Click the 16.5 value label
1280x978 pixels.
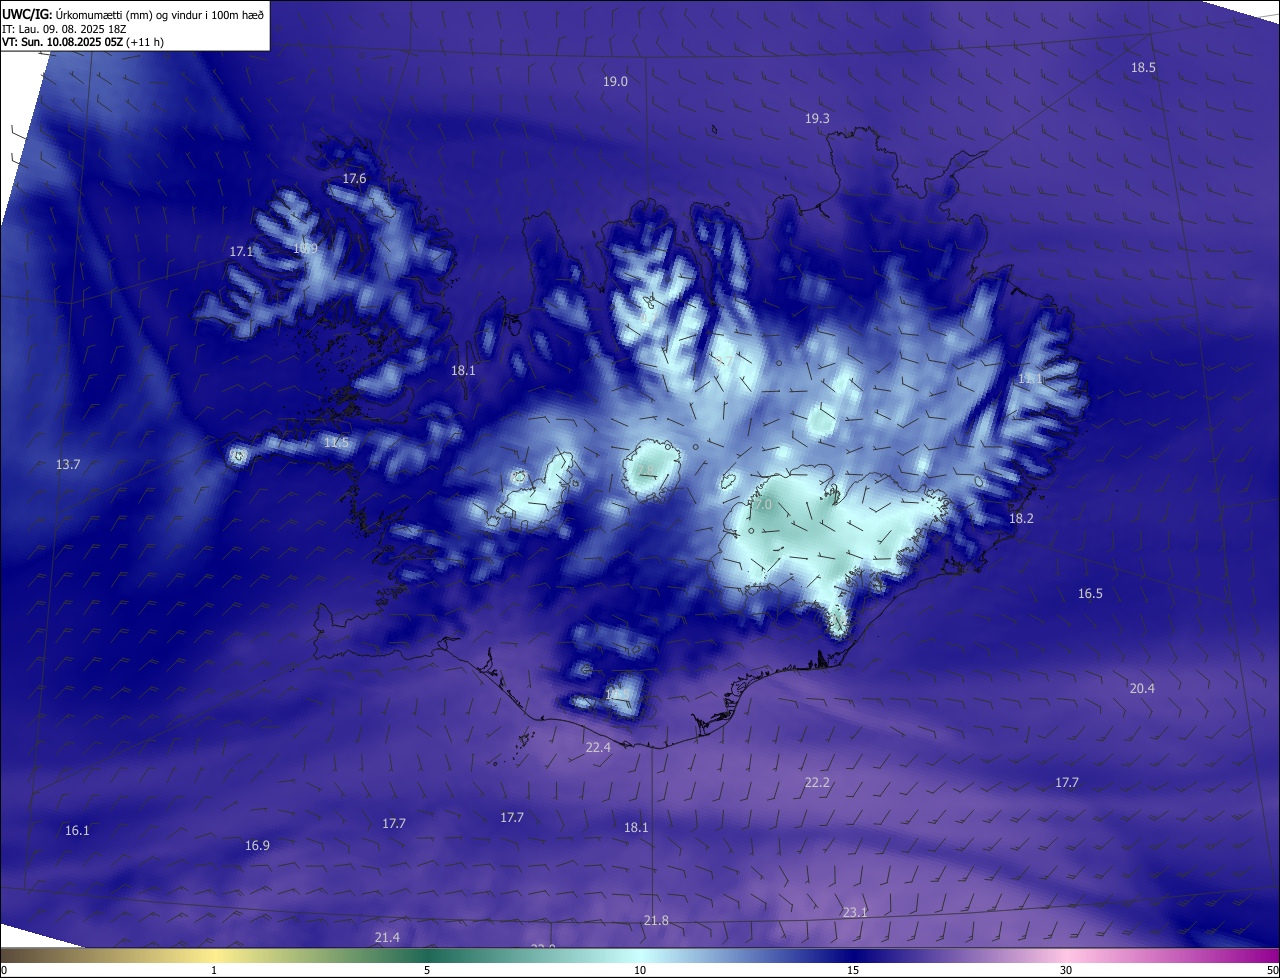(1090, 594)
